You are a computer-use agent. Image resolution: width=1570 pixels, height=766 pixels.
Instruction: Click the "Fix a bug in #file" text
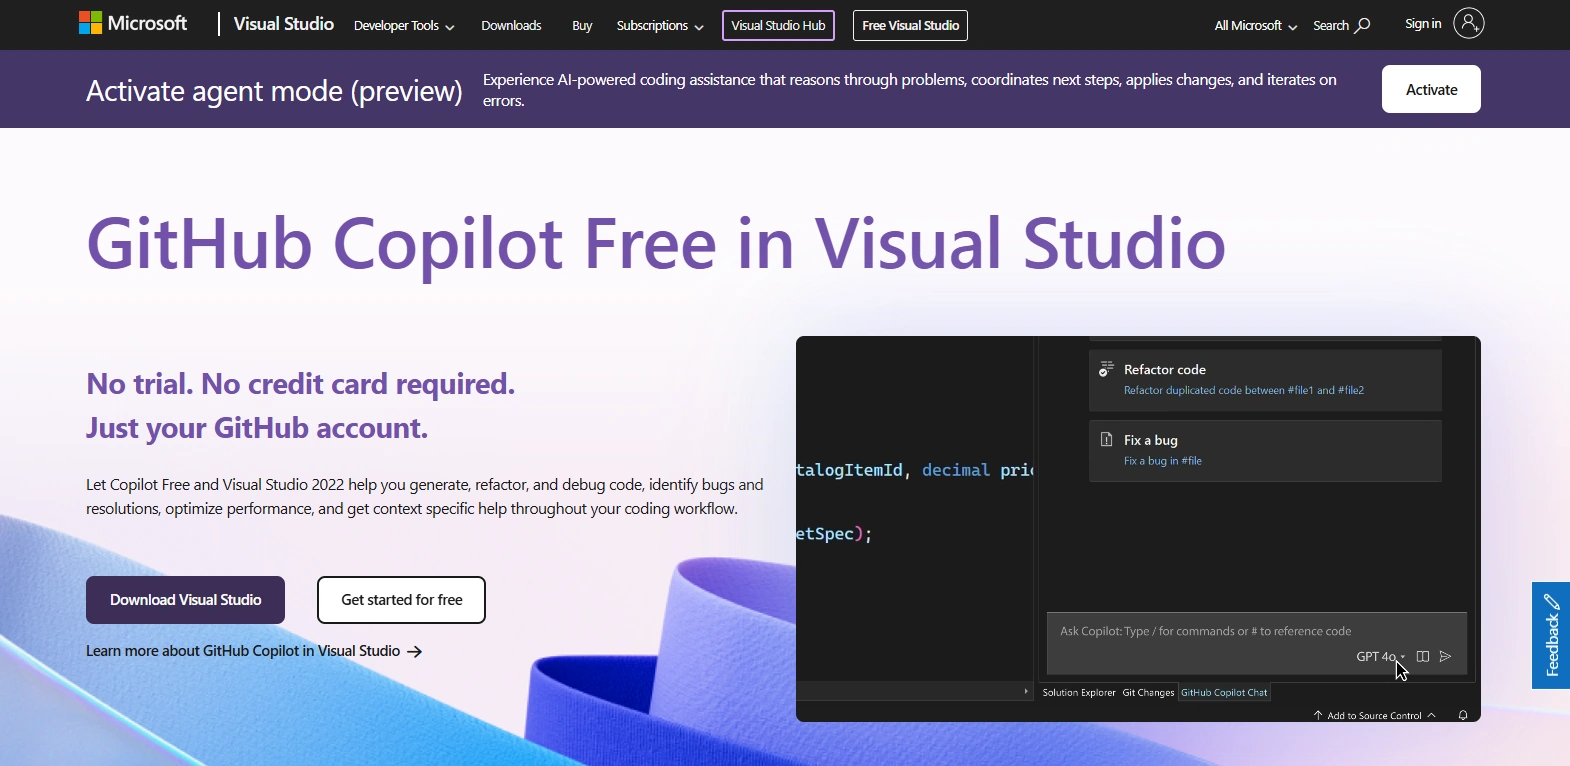(1163, 461)
